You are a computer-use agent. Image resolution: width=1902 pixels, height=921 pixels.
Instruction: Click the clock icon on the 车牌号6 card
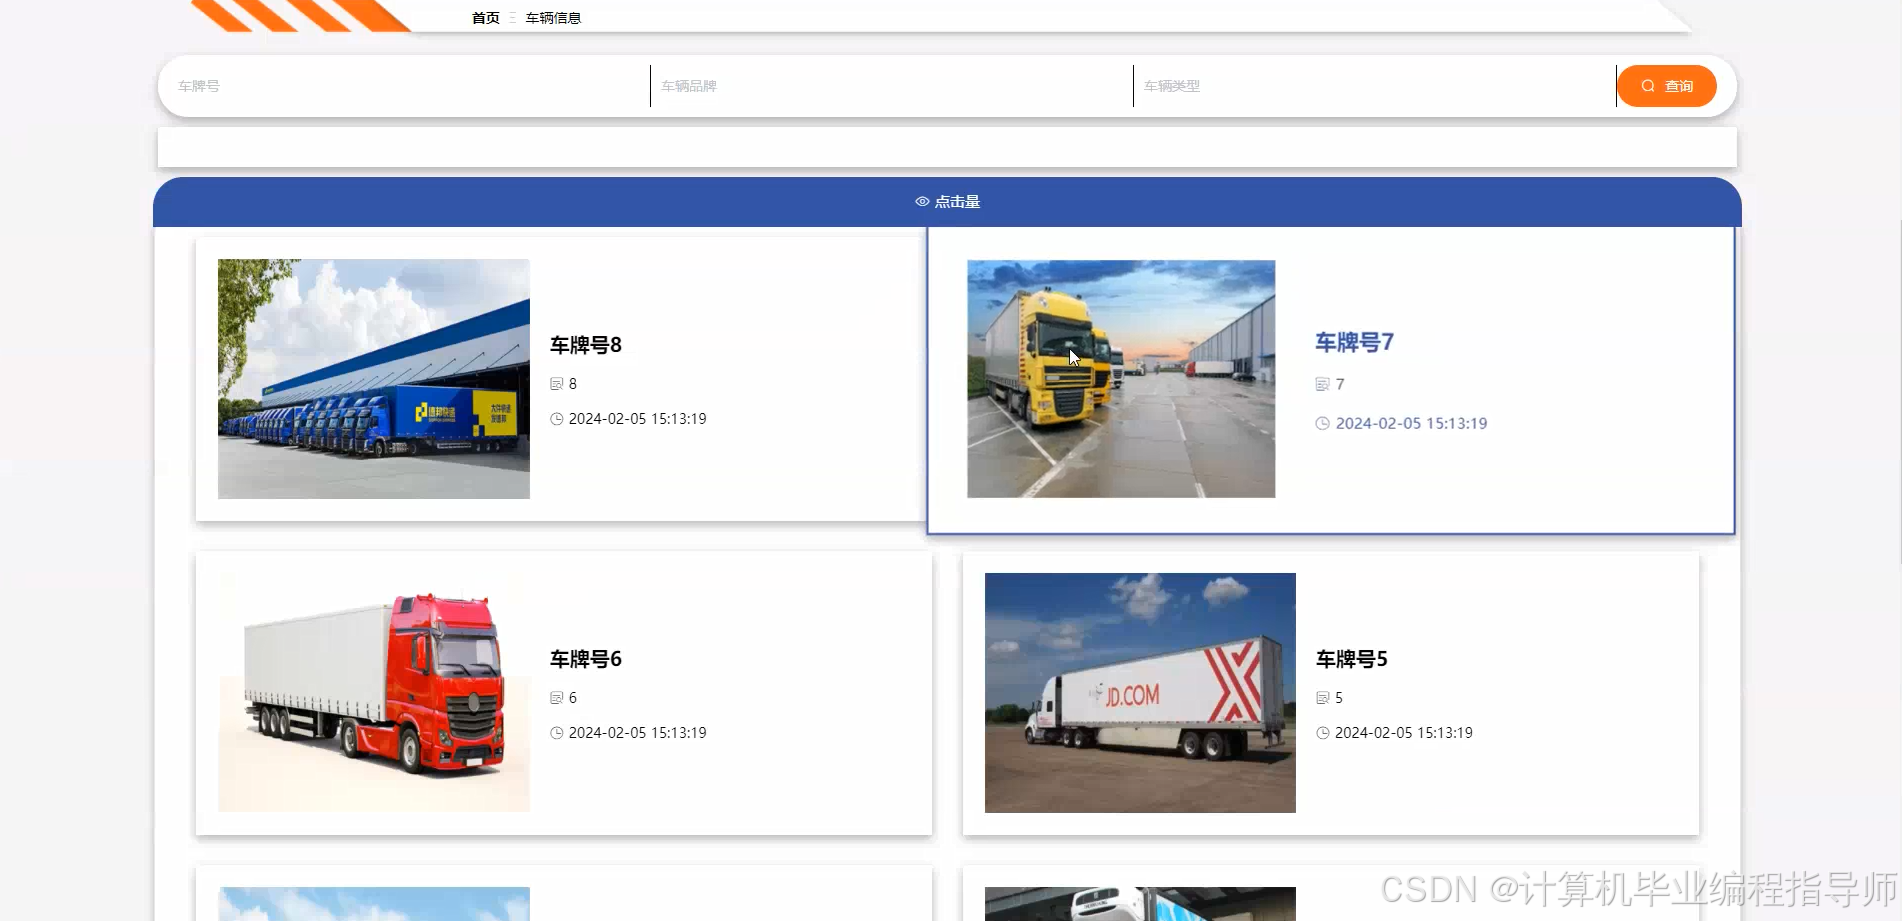(x=556, y=733)
